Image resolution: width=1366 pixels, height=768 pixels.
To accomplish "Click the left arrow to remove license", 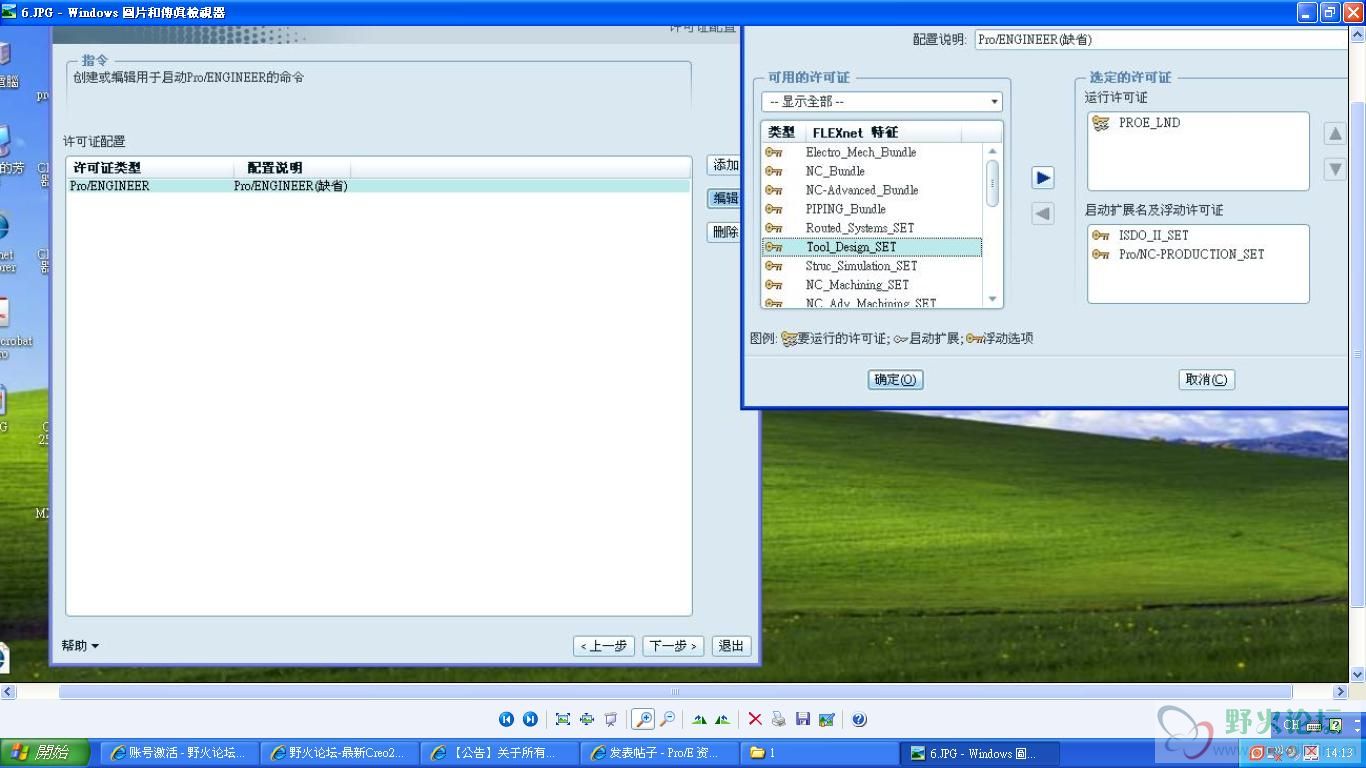I will coord(1043,214).
